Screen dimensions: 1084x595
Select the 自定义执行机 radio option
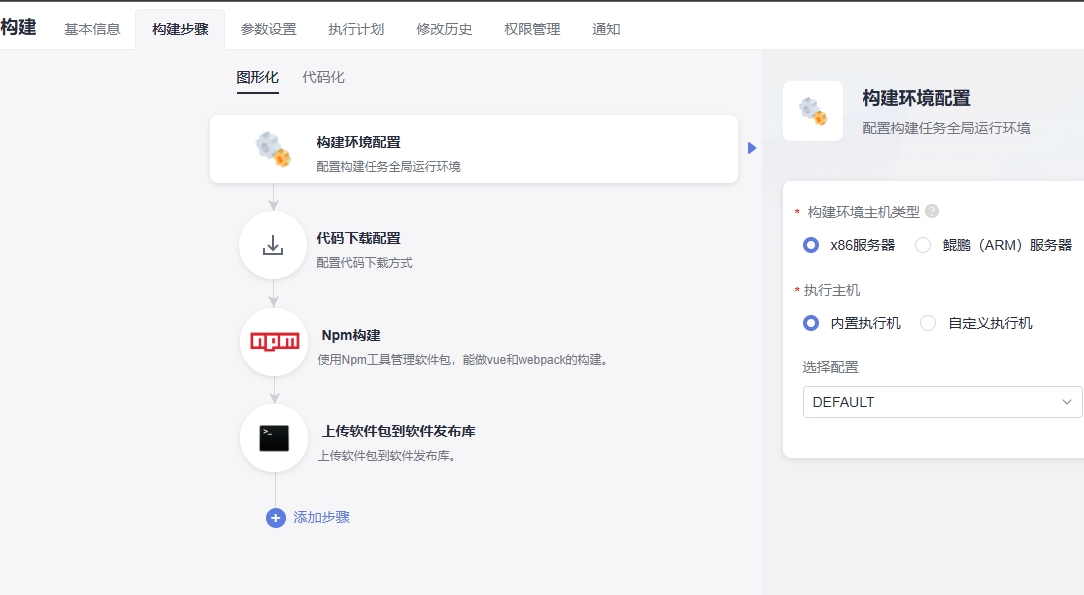[928, 323]
